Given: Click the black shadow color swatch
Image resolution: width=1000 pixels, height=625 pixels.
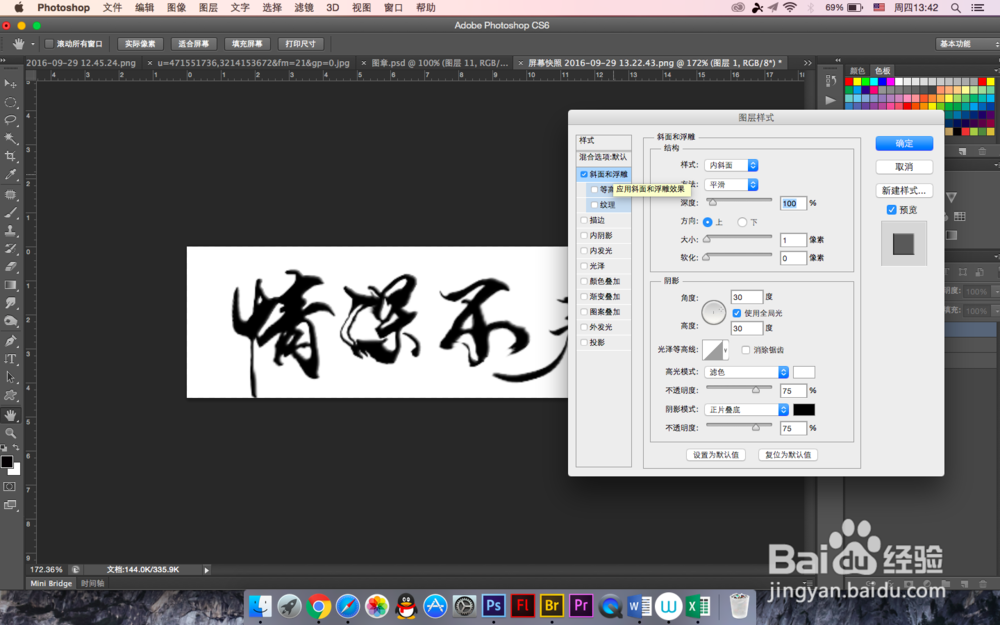Looking at the screenshot, I should 804,409.
